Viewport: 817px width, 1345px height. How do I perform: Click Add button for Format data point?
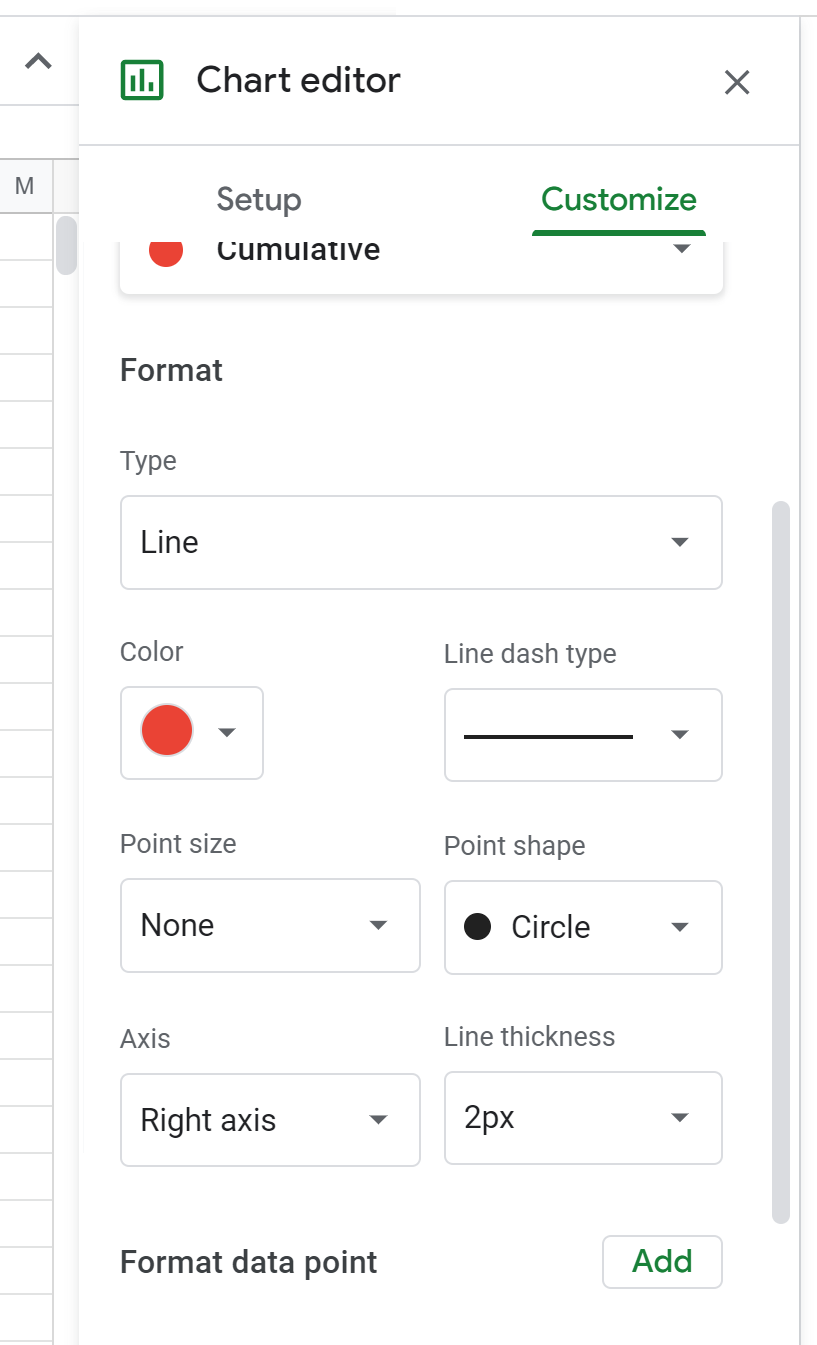click(x=662, y=1262)
